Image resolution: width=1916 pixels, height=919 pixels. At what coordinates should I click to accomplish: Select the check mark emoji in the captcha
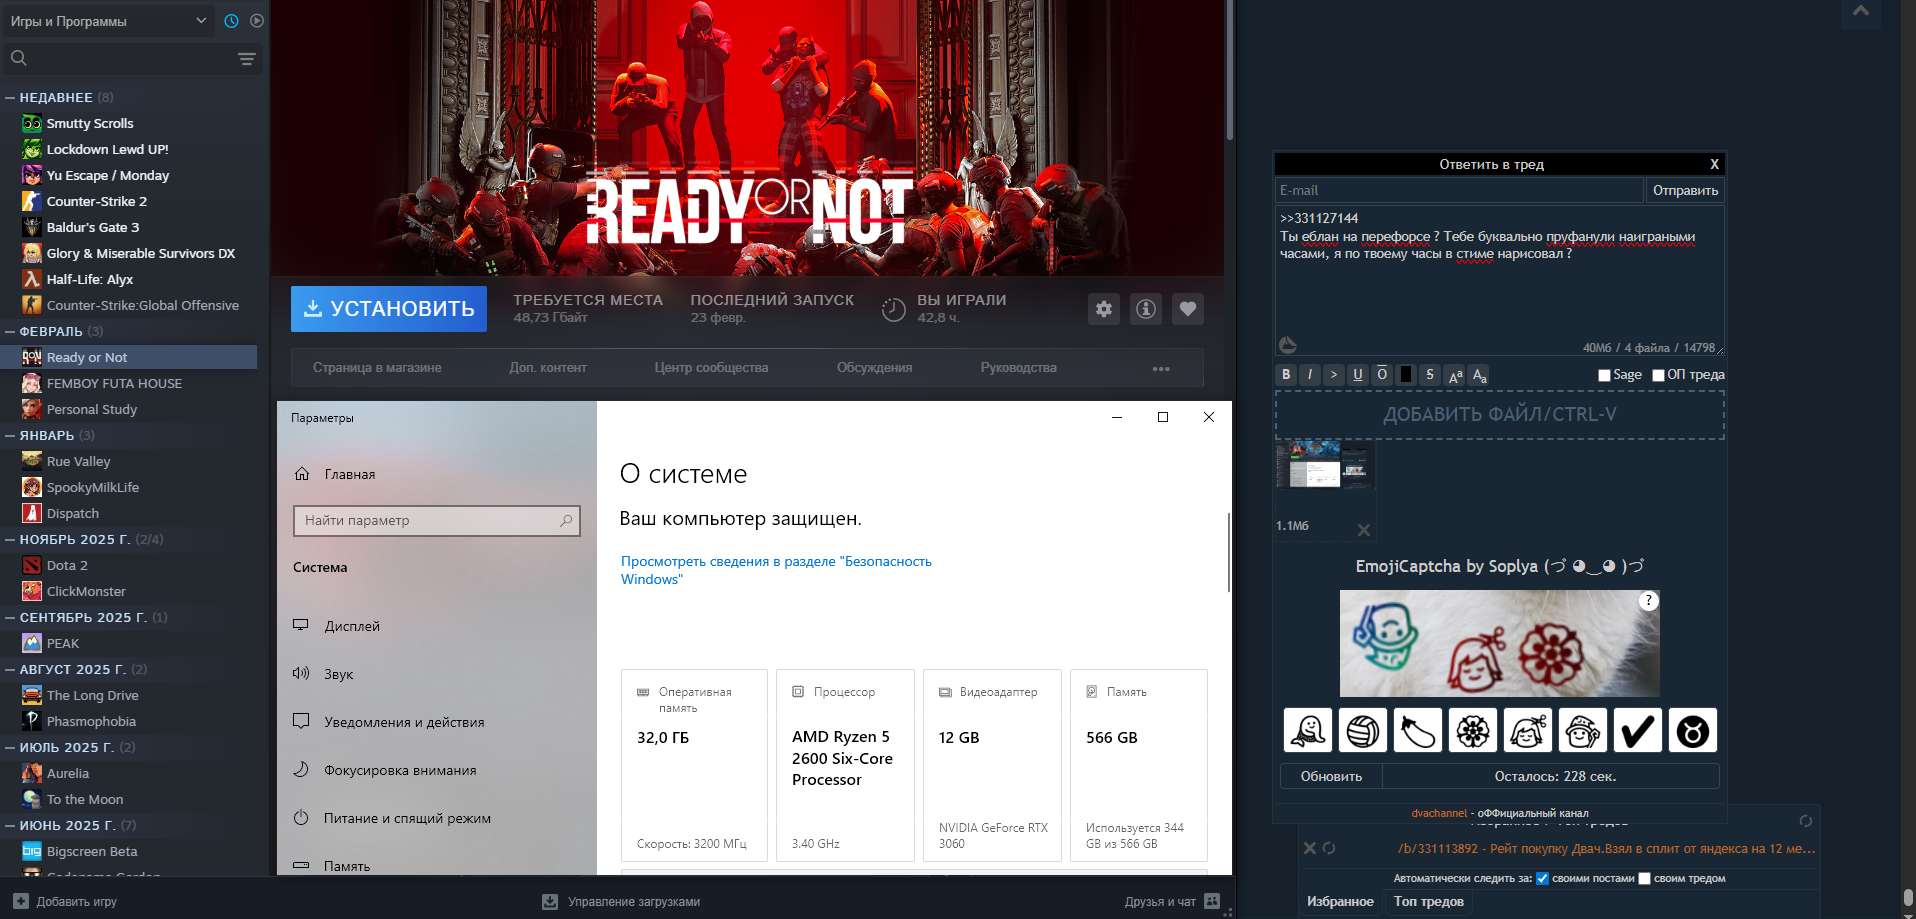pos(1638,731)
